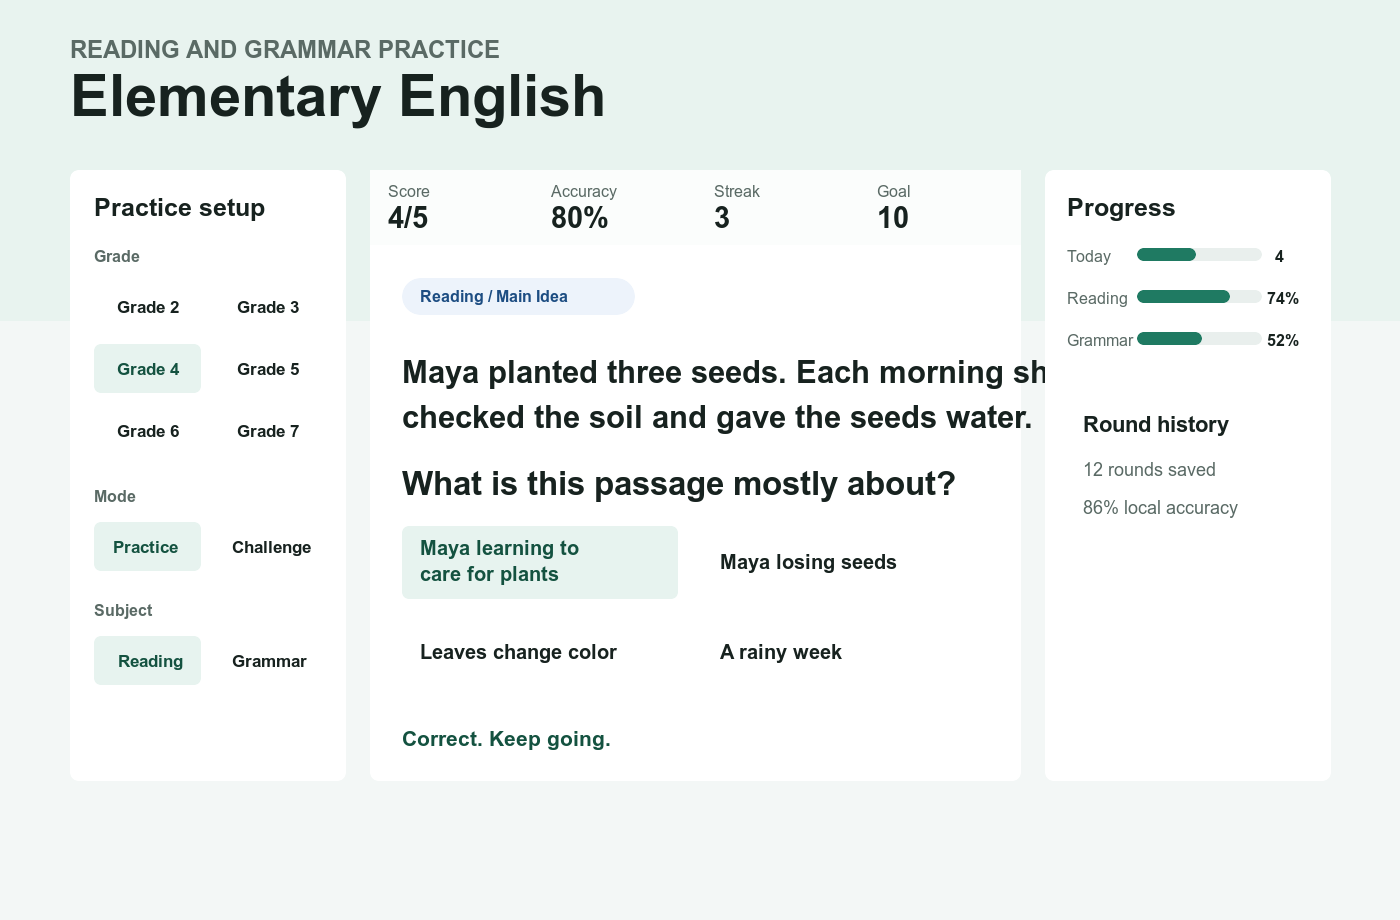
Task: Select Grade 3 option
Action: tap(268, 307)
